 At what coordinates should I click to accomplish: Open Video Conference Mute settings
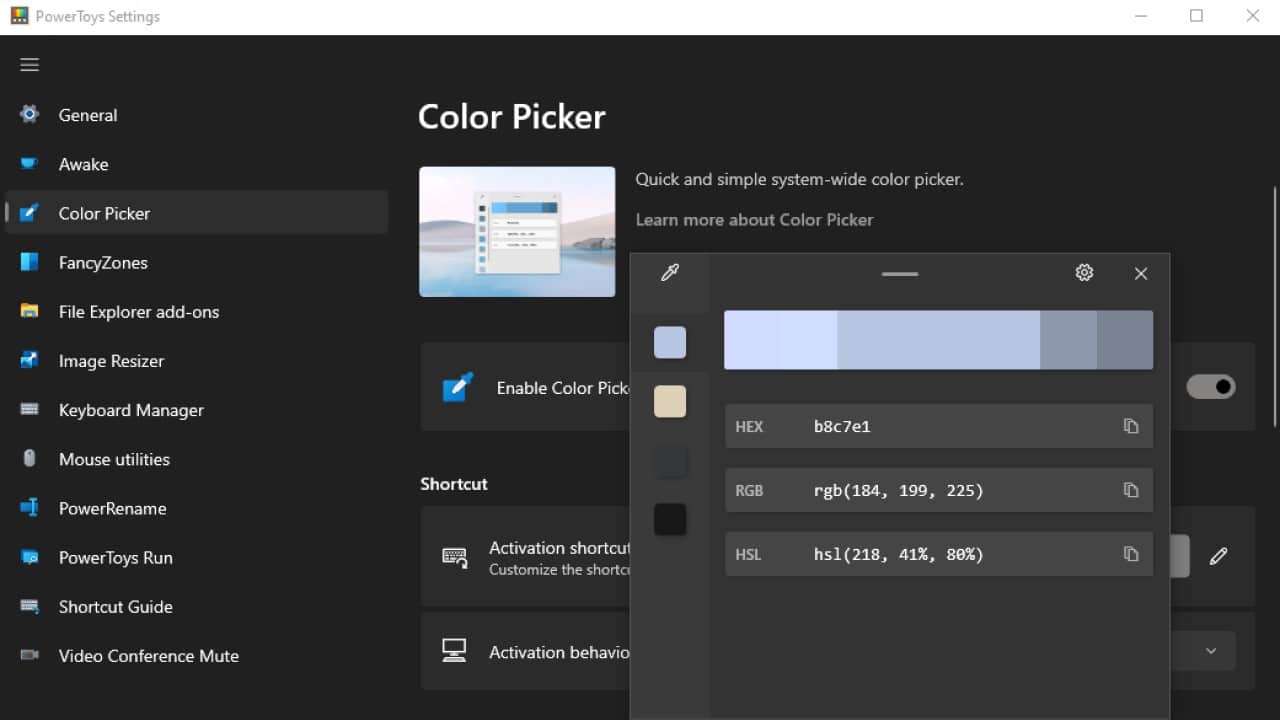(197, 655)
